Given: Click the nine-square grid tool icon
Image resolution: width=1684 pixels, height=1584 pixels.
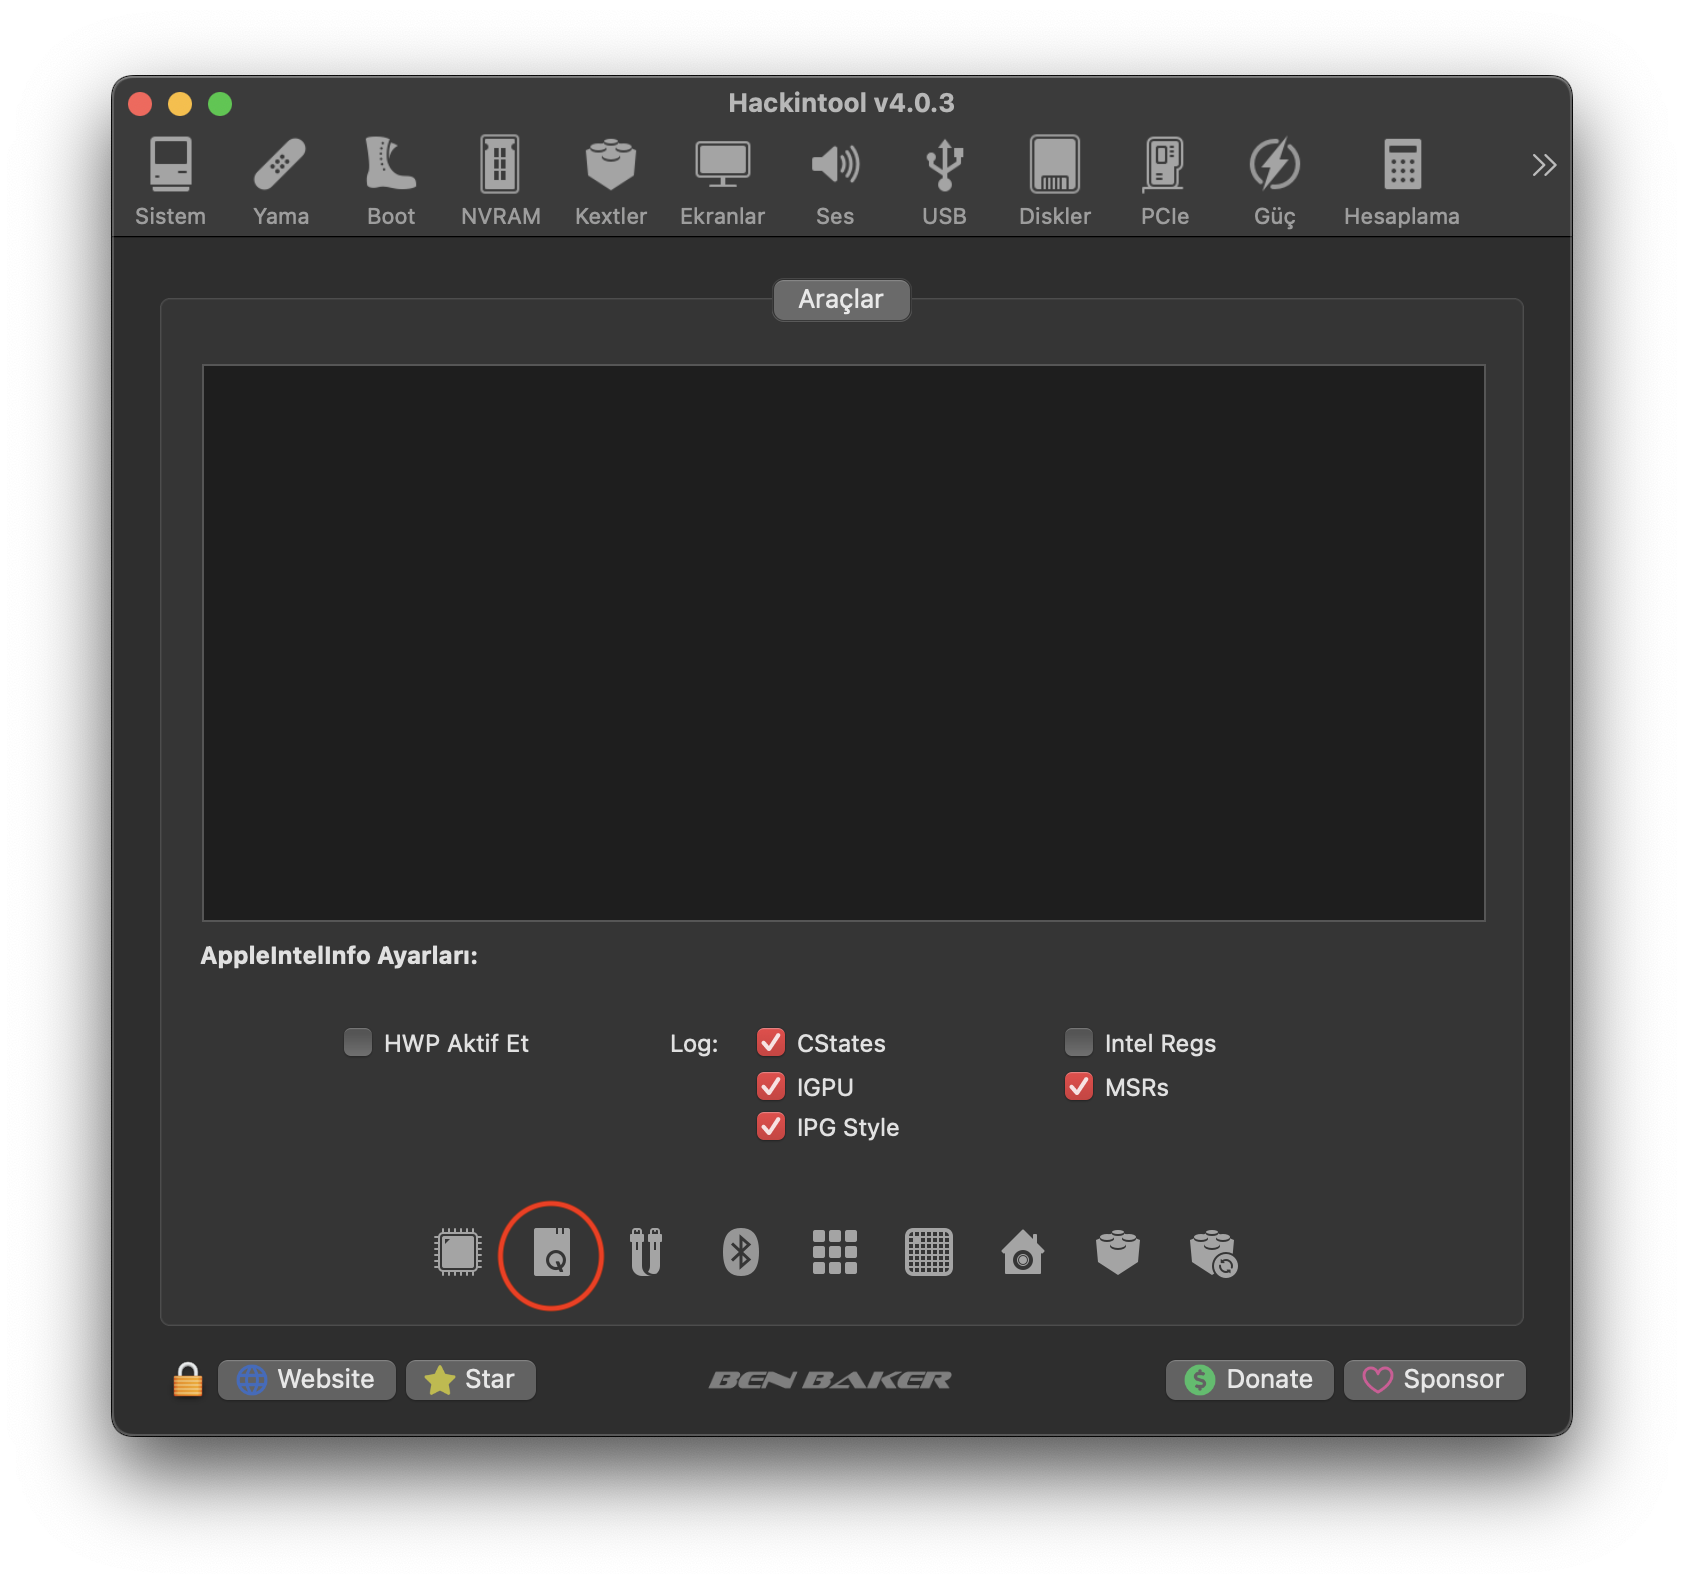Looking at the screenshot, I should tap(835, 1252).
